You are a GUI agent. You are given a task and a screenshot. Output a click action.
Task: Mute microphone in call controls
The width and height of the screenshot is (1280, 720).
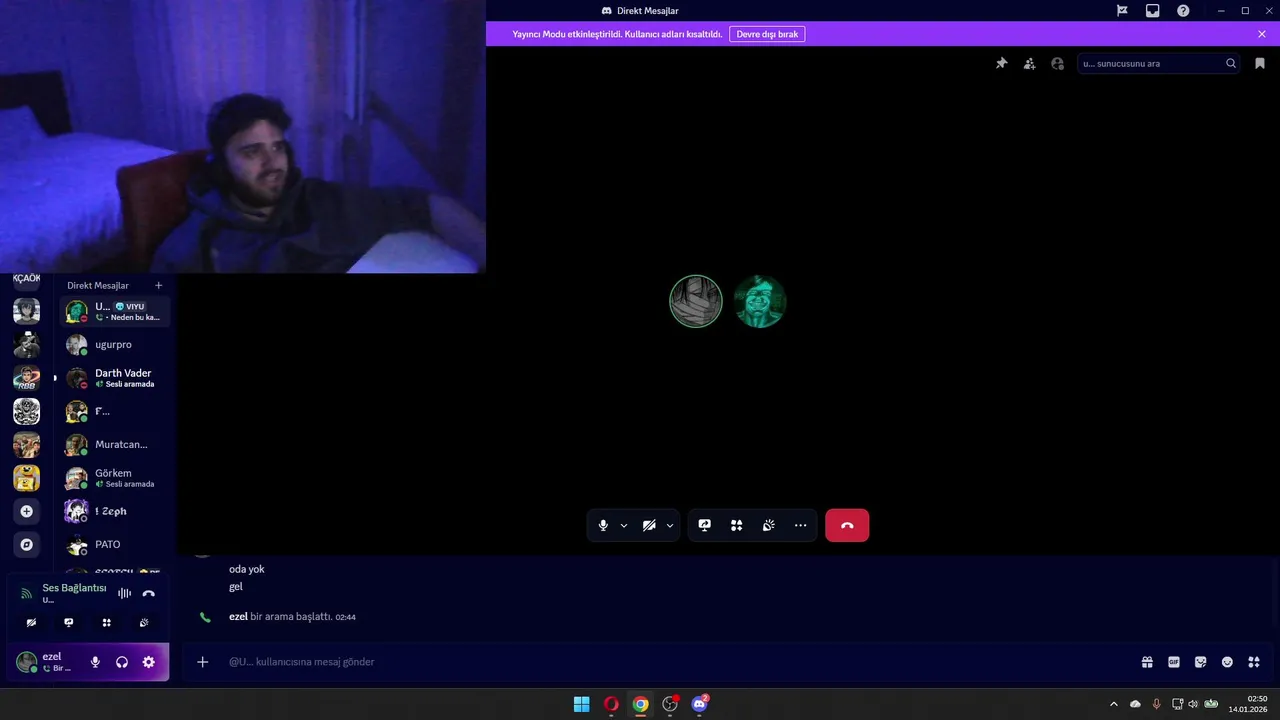tap(603, 525)
